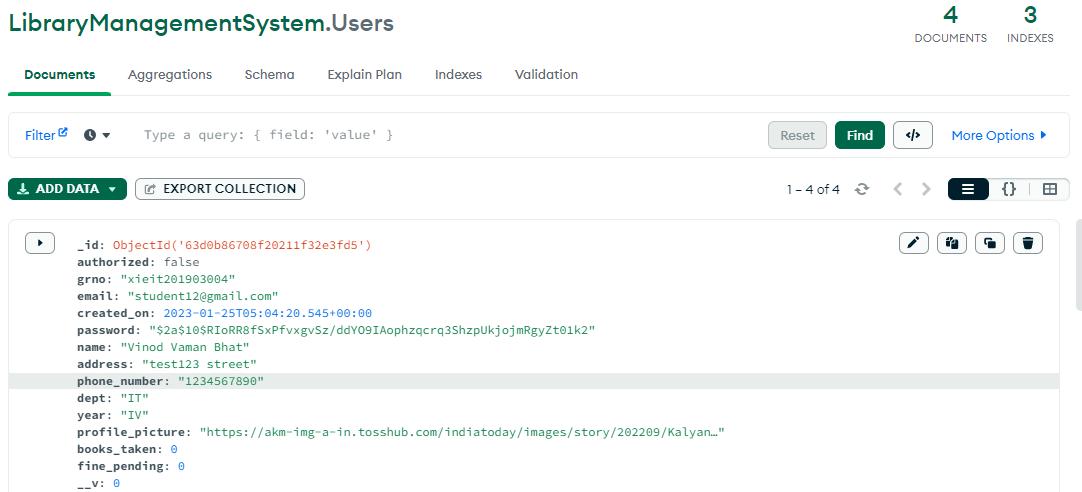Switch to the Aggregations tab

[x=170, y=75]
